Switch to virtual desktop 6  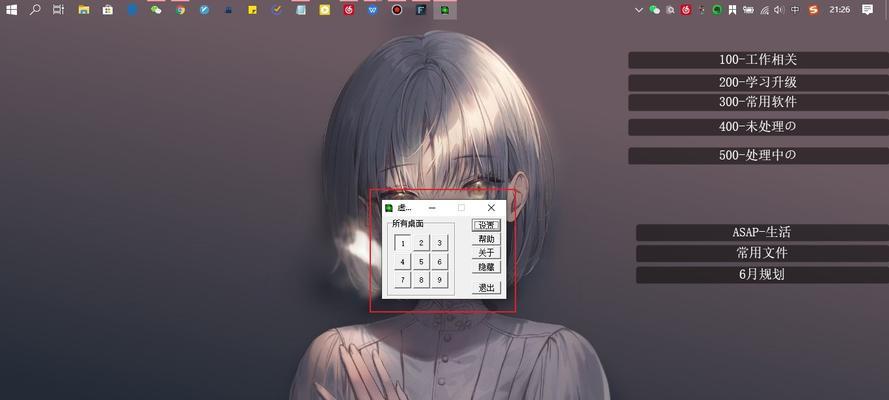tap(439, 262)
